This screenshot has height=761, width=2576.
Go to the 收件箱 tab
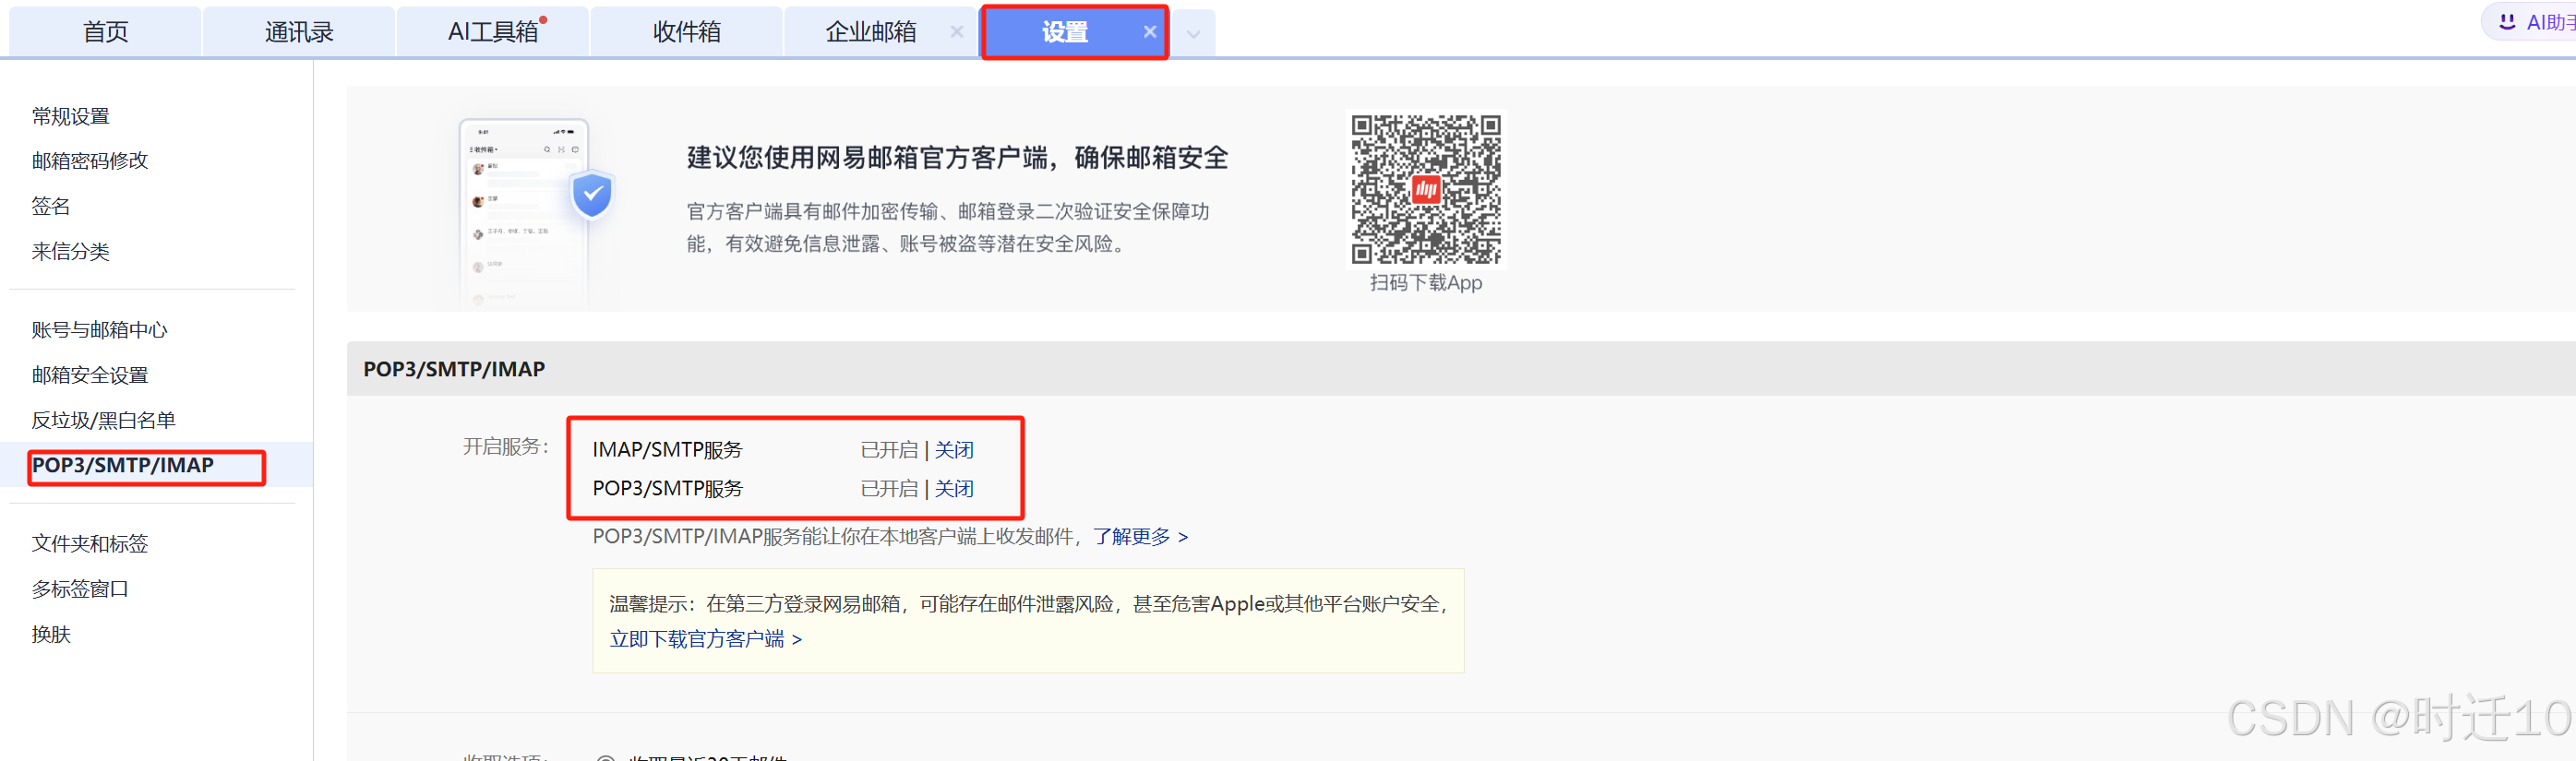[687, 32]
